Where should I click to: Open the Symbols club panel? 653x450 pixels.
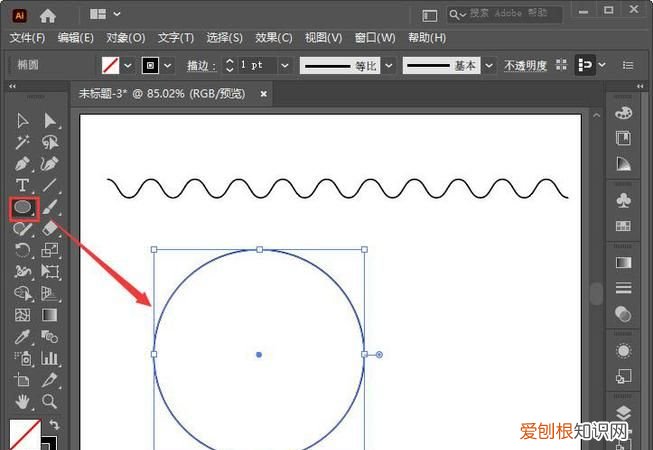click(x=623, y=200)
